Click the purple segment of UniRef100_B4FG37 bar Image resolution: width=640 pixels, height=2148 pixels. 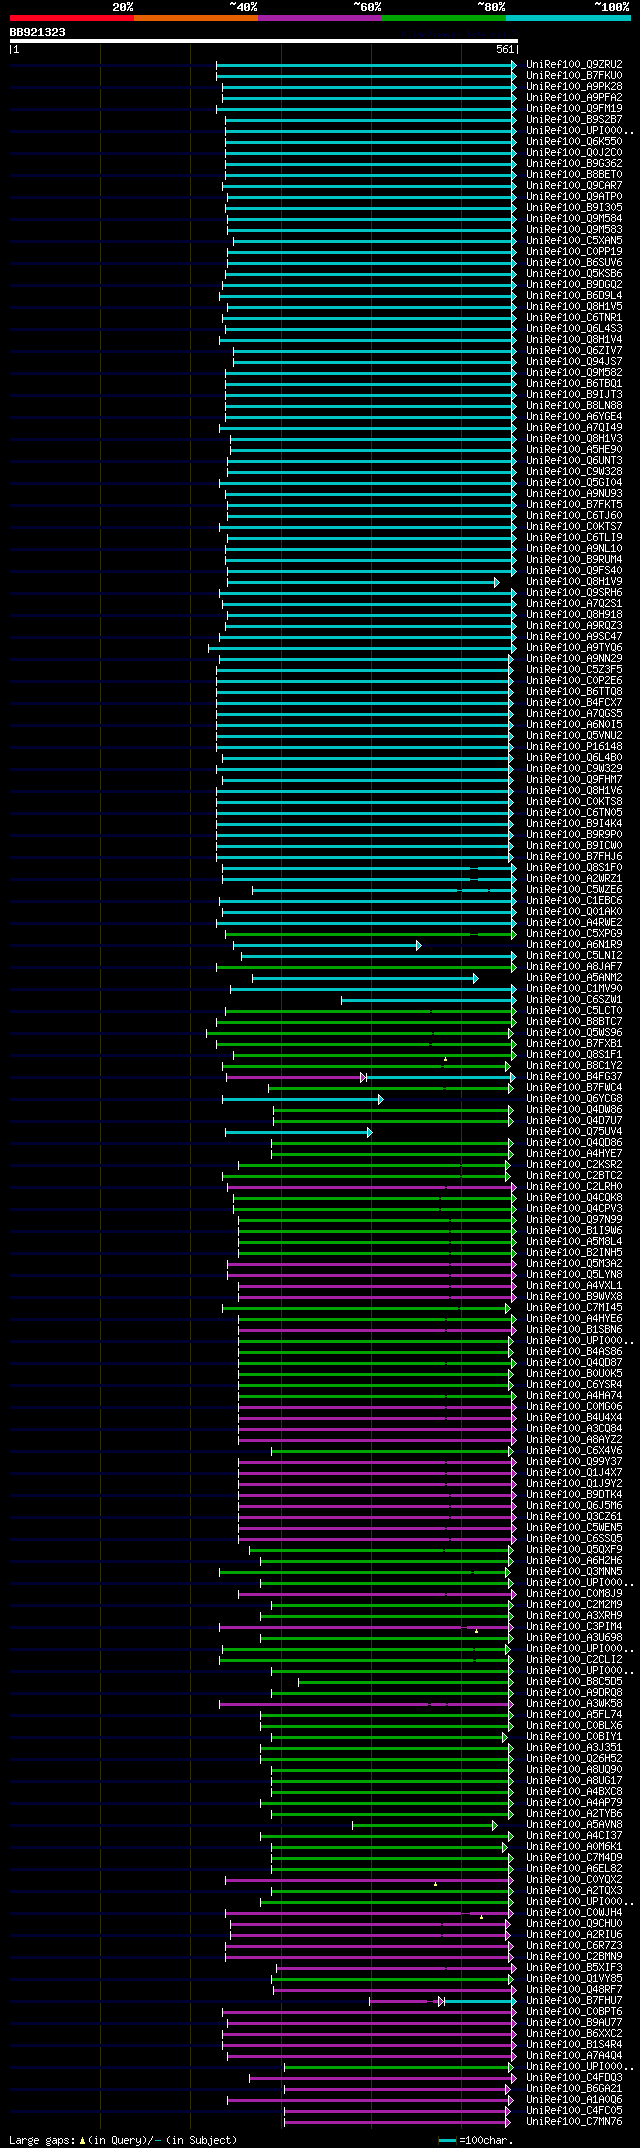pyautogui.click(x=296, y=1077)
